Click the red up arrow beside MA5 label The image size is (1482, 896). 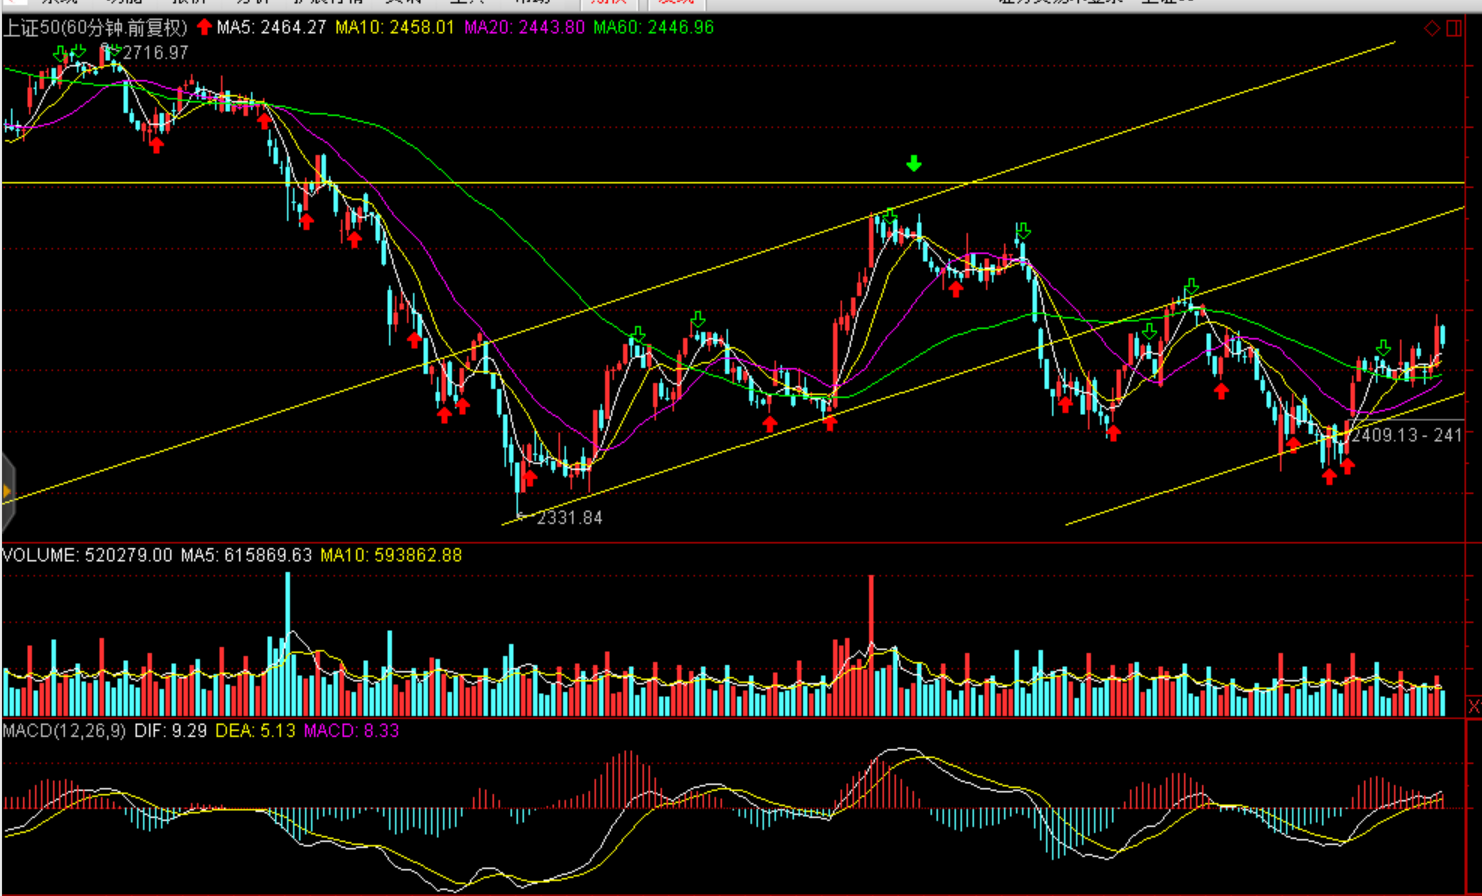(204, 27)
